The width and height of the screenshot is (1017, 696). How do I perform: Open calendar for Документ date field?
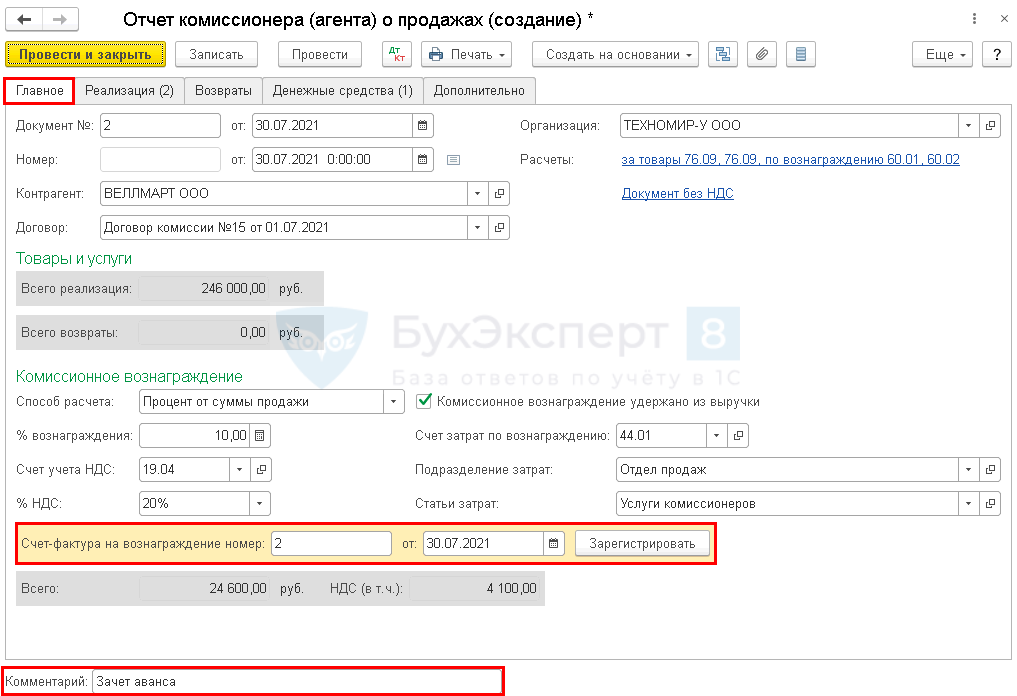click(x=423, y=125)
